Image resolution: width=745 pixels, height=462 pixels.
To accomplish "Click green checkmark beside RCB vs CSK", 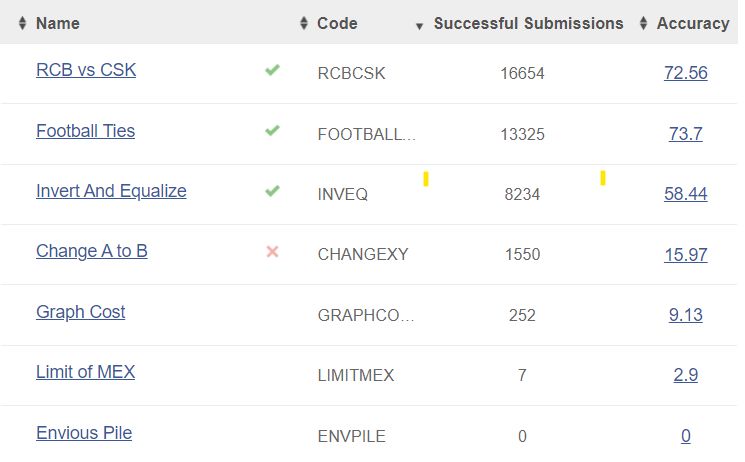I will [272, 70].
